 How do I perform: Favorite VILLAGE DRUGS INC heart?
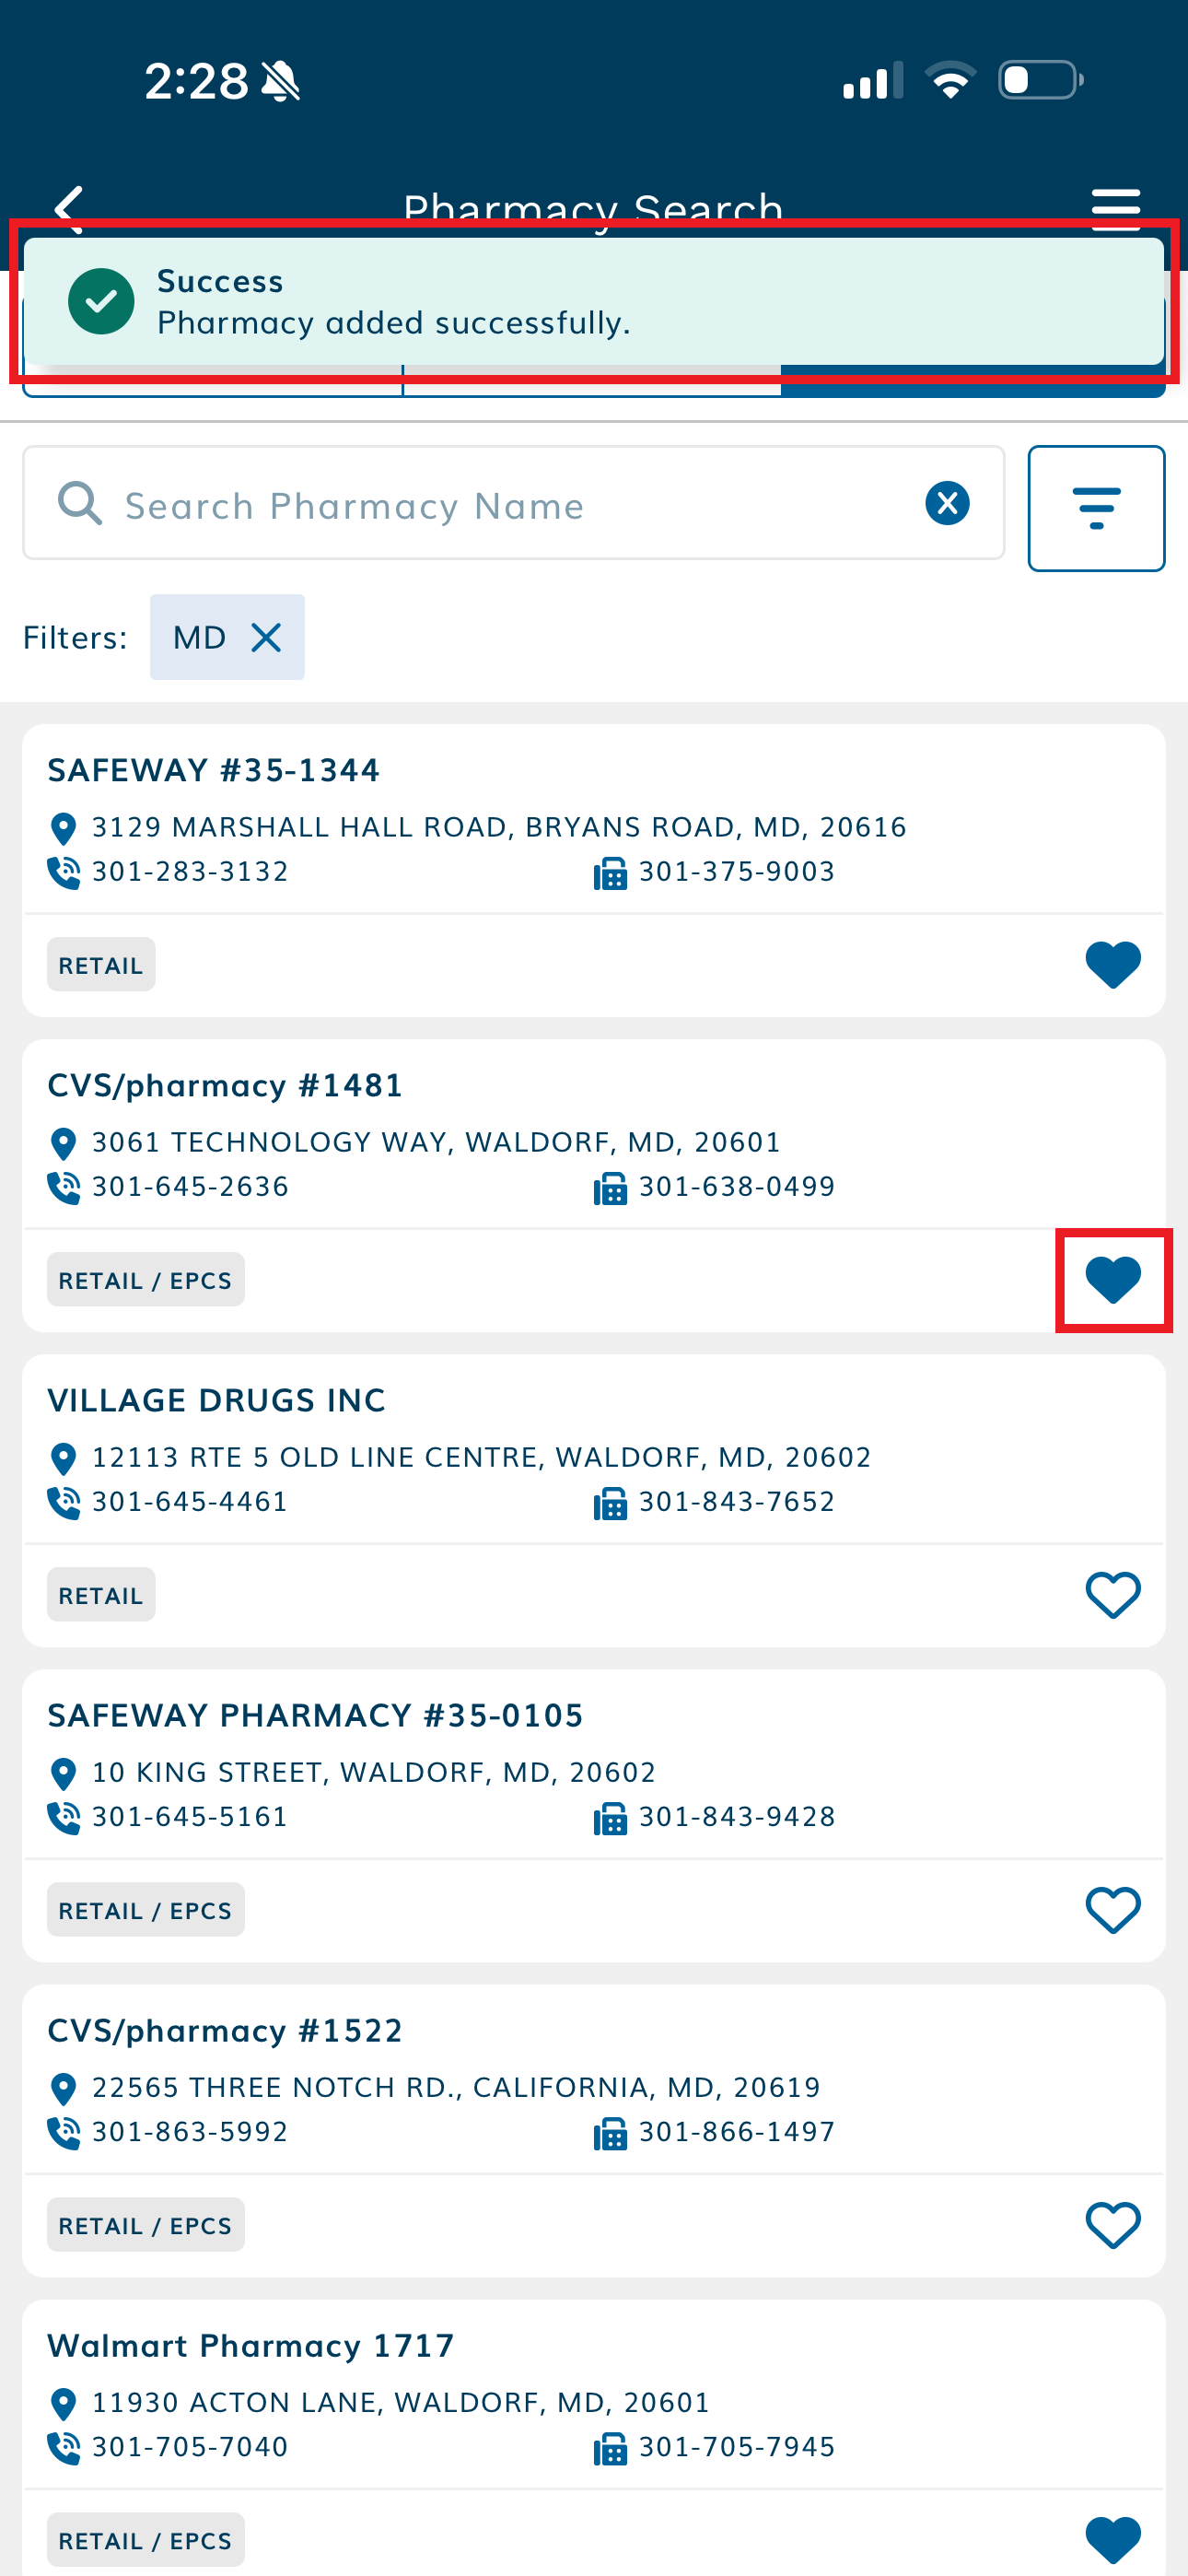pos(1112,1595)
